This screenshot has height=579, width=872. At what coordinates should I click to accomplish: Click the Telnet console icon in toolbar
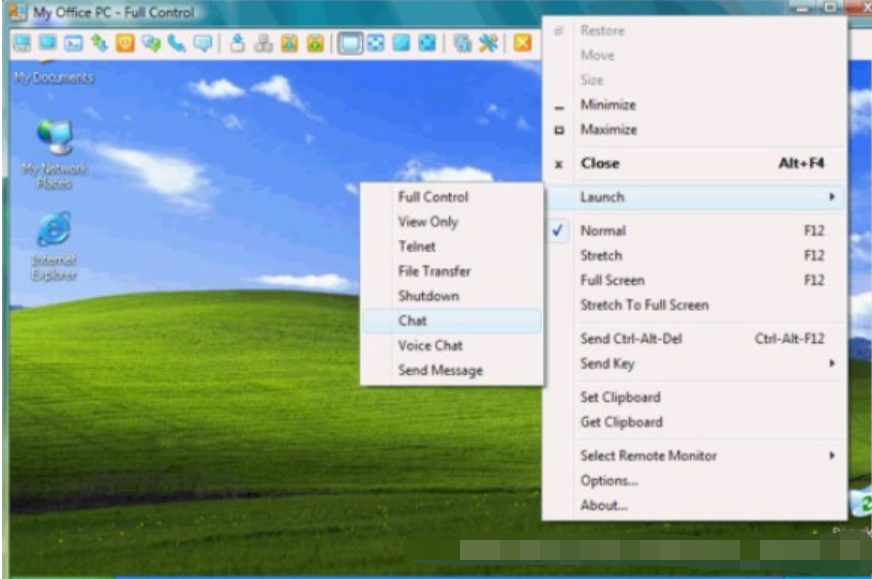tap(73, 43)
